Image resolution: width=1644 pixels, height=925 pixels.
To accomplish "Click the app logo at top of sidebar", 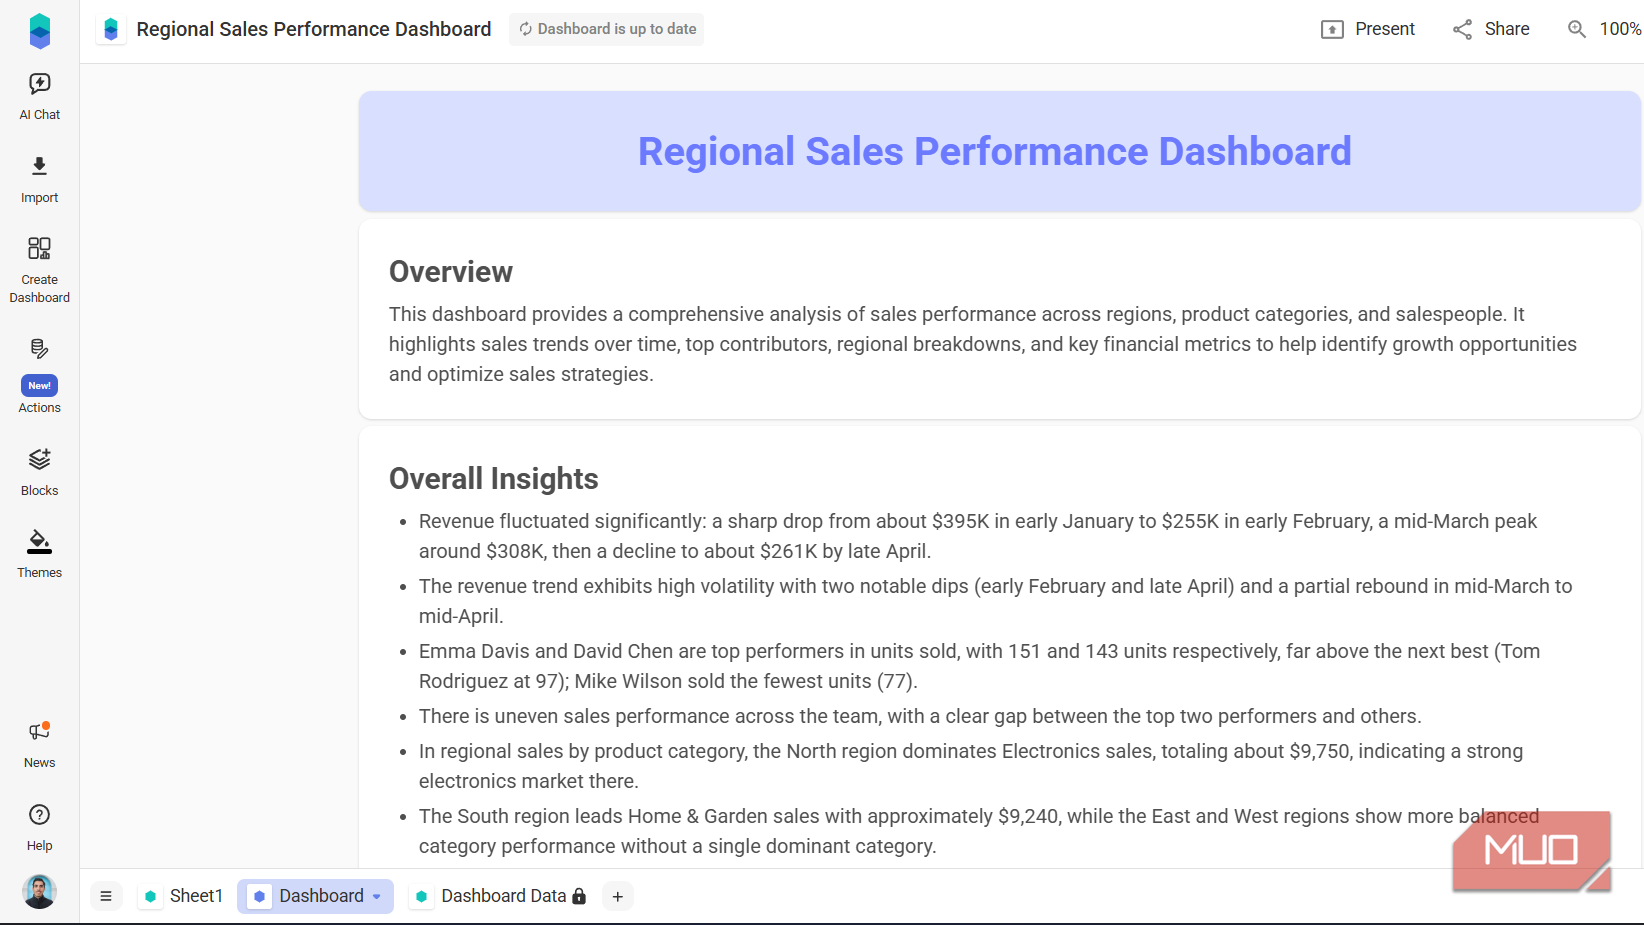I will tap(40, 31).
